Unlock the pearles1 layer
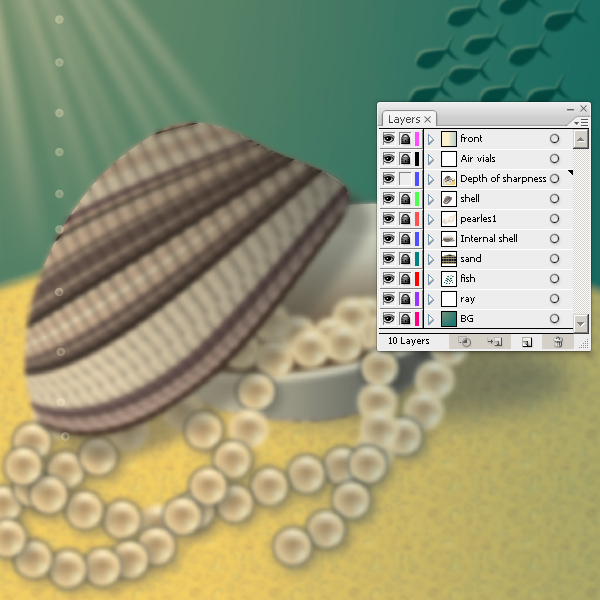 405,218
